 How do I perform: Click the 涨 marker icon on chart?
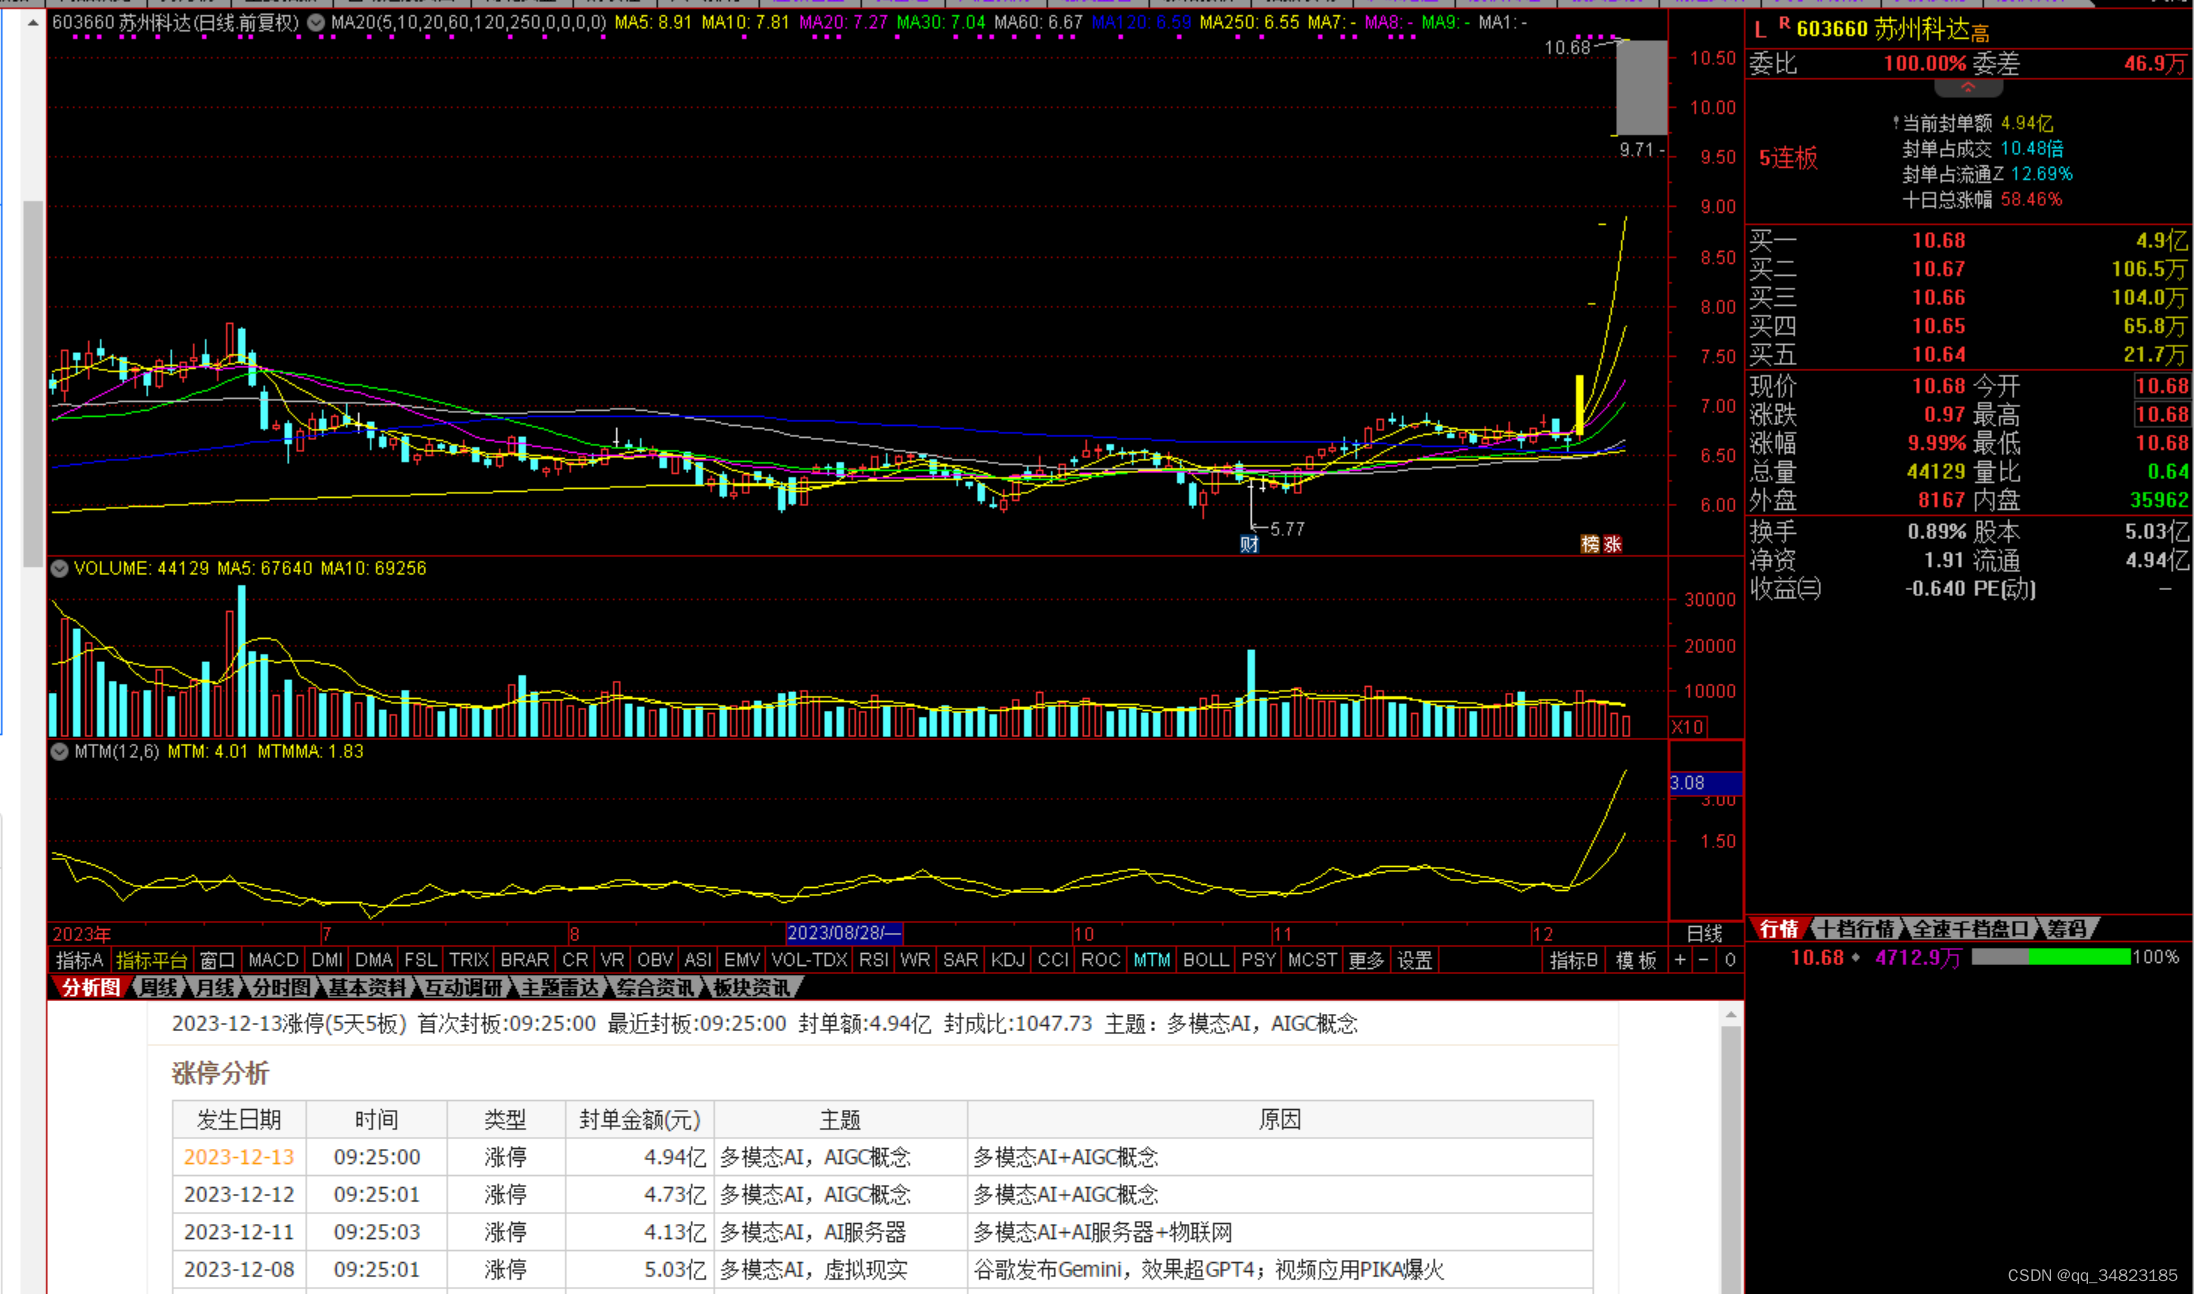coord(1612,544)
